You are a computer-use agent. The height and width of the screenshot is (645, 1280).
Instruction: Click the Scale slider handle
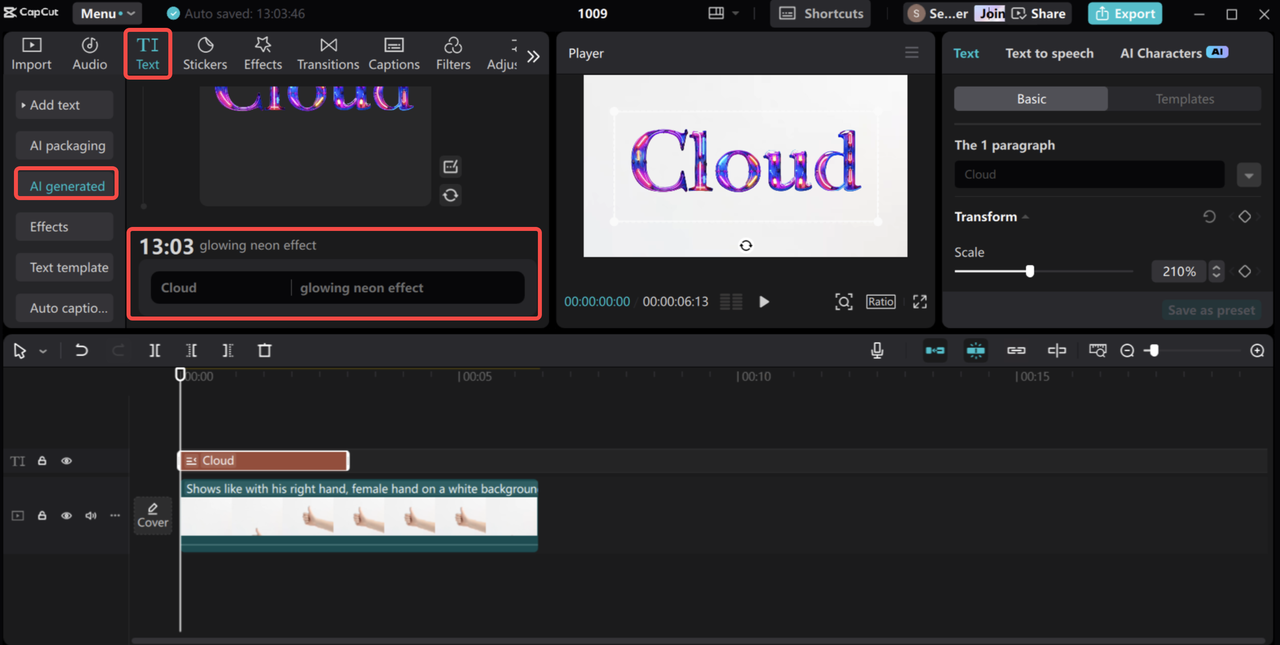tap(1029, 272)
